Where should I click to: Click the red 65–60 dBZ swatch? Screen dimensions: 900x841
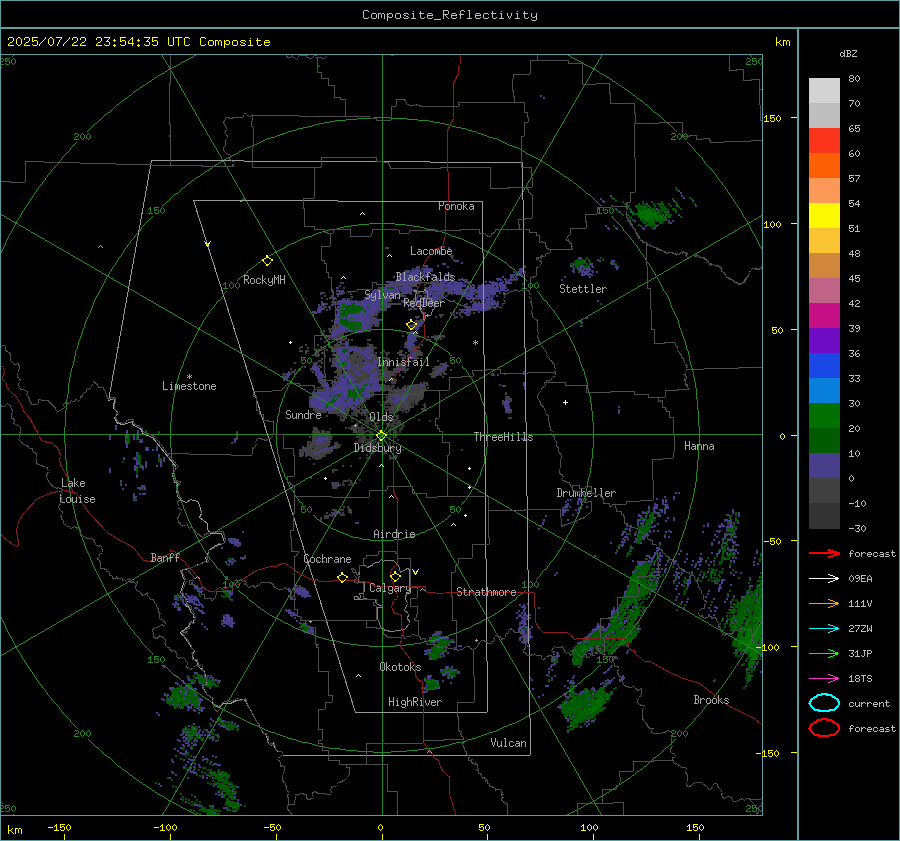pyautogui.click(x=824, y=141)
